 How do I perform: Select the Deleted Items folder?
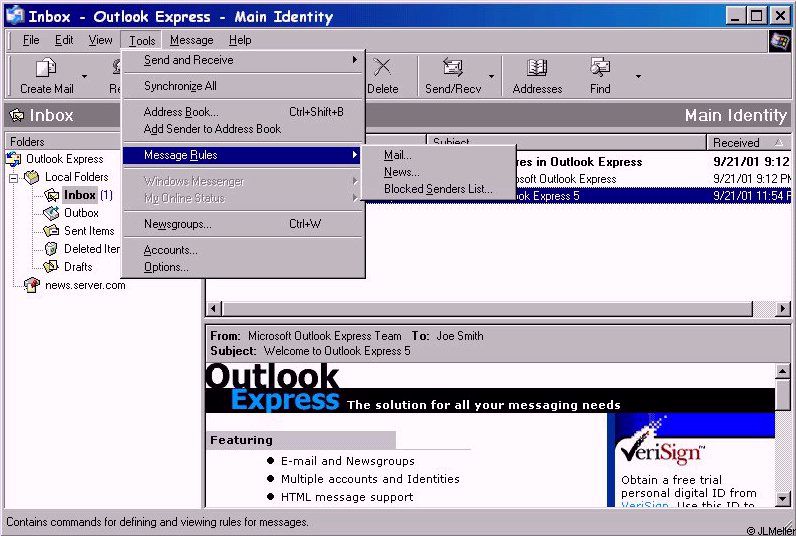[91, 249]
